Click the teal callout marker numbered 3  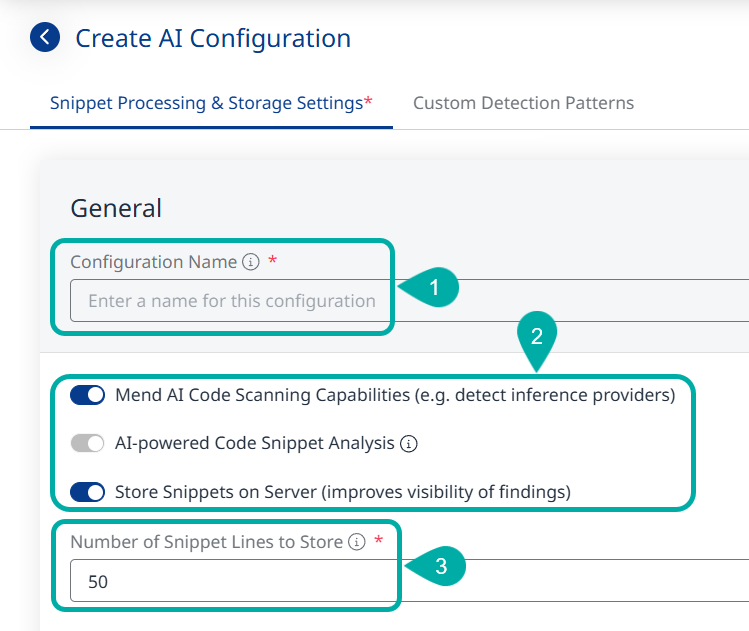coord(440,566)
